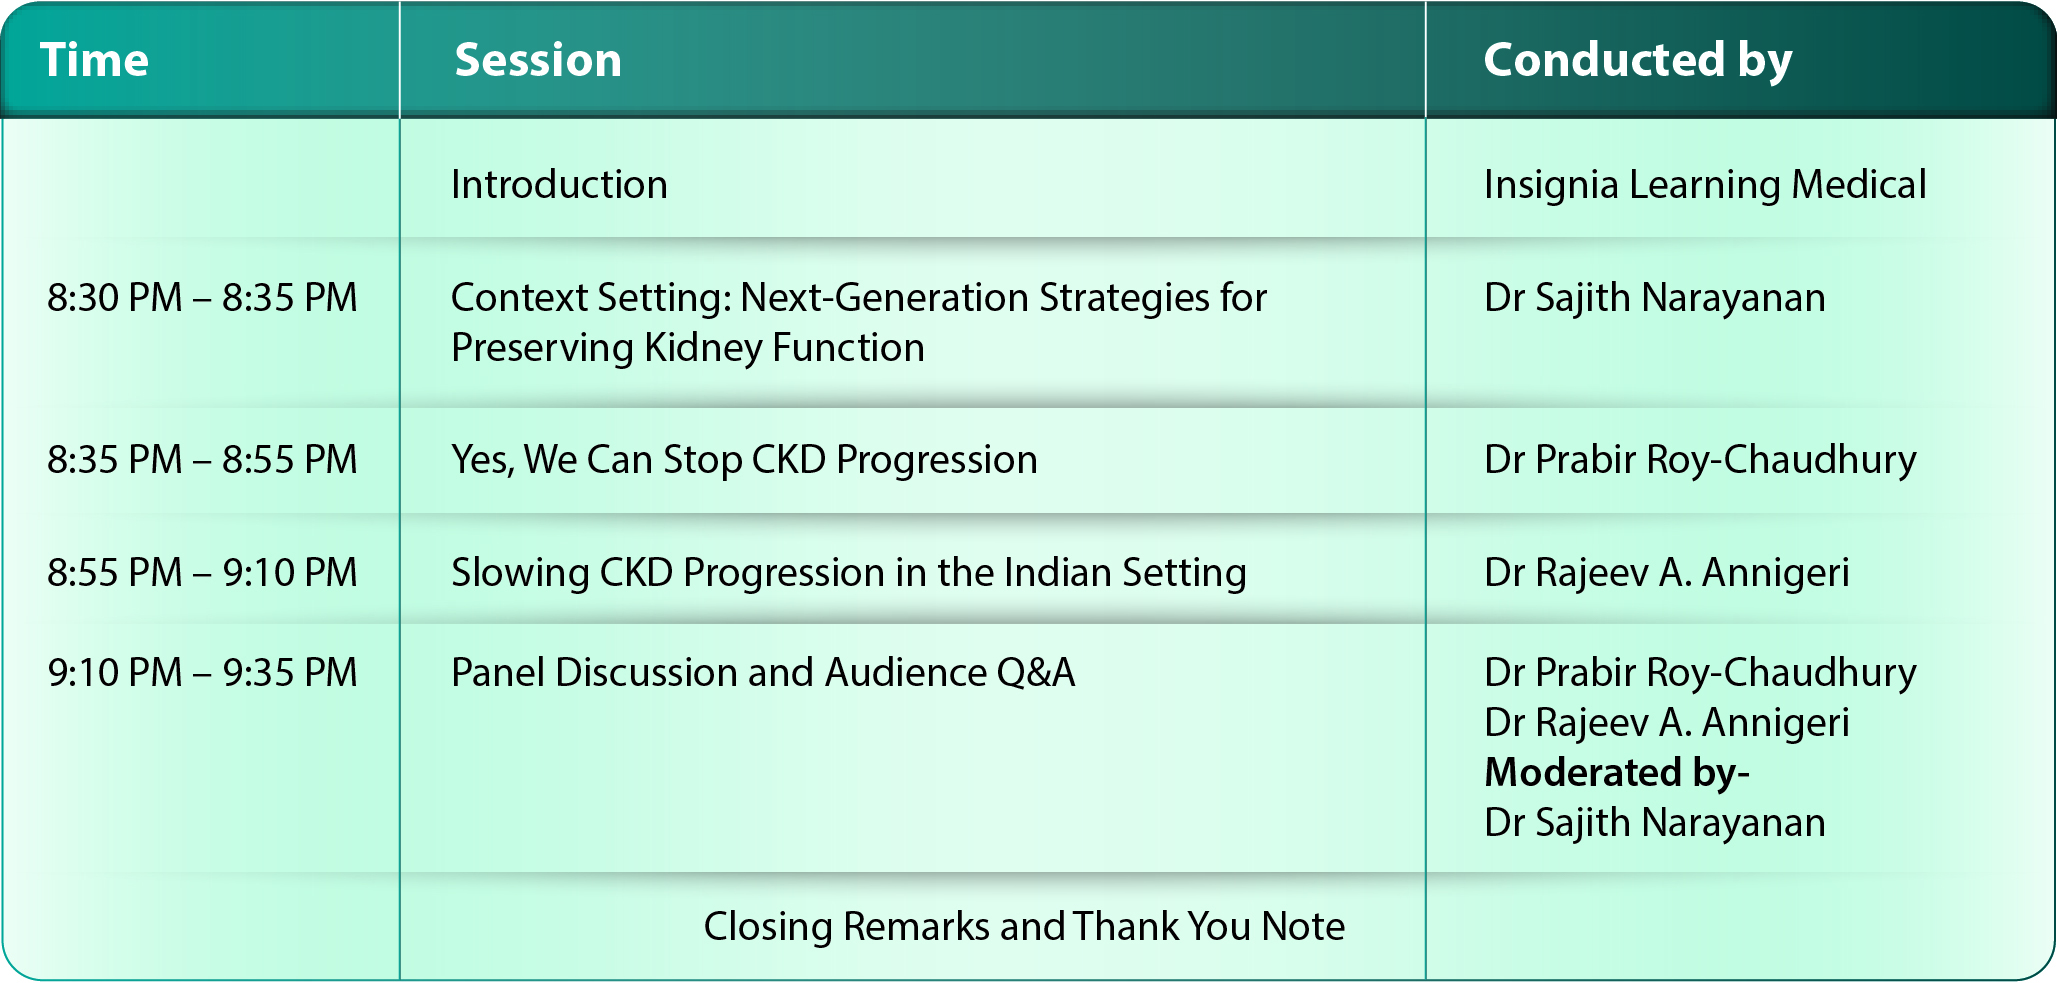Click Dr Sajith Narayanan under Moderated by
Image resolution: width=2057 pixels, height=983 pixels.
(x=1655, y=823)
